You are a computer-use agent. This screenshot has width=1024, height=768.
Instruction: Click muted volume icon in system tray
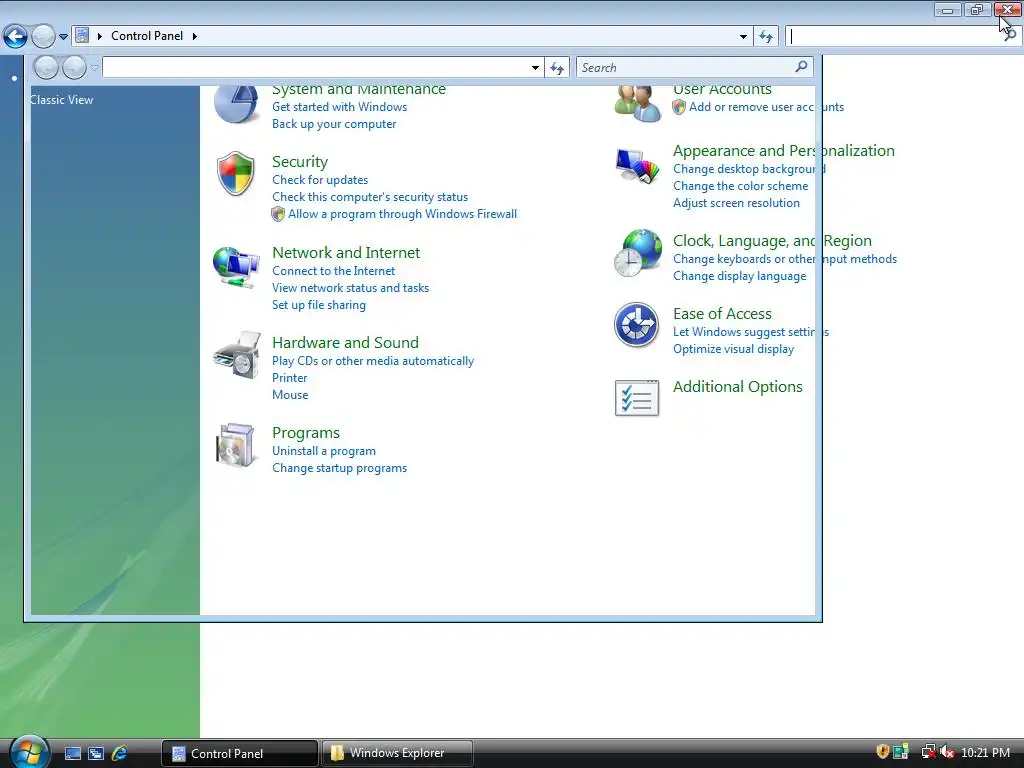947,752
